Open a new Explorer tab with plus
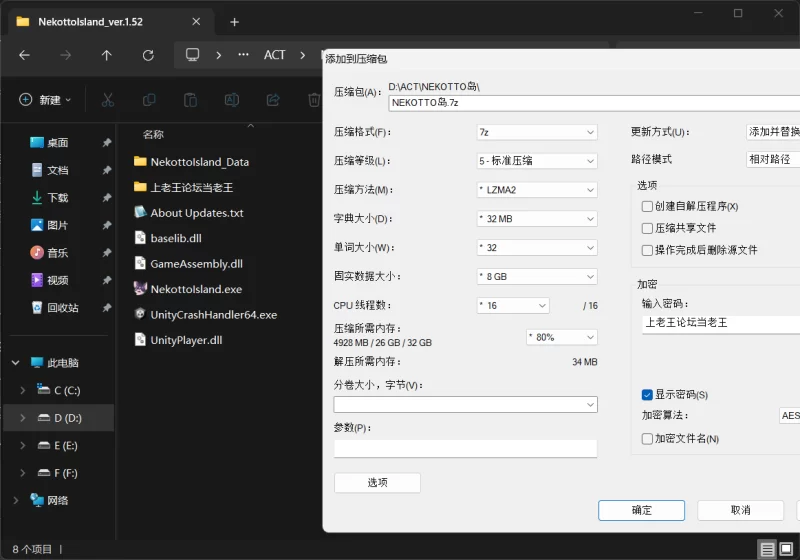 coord(234,22)
